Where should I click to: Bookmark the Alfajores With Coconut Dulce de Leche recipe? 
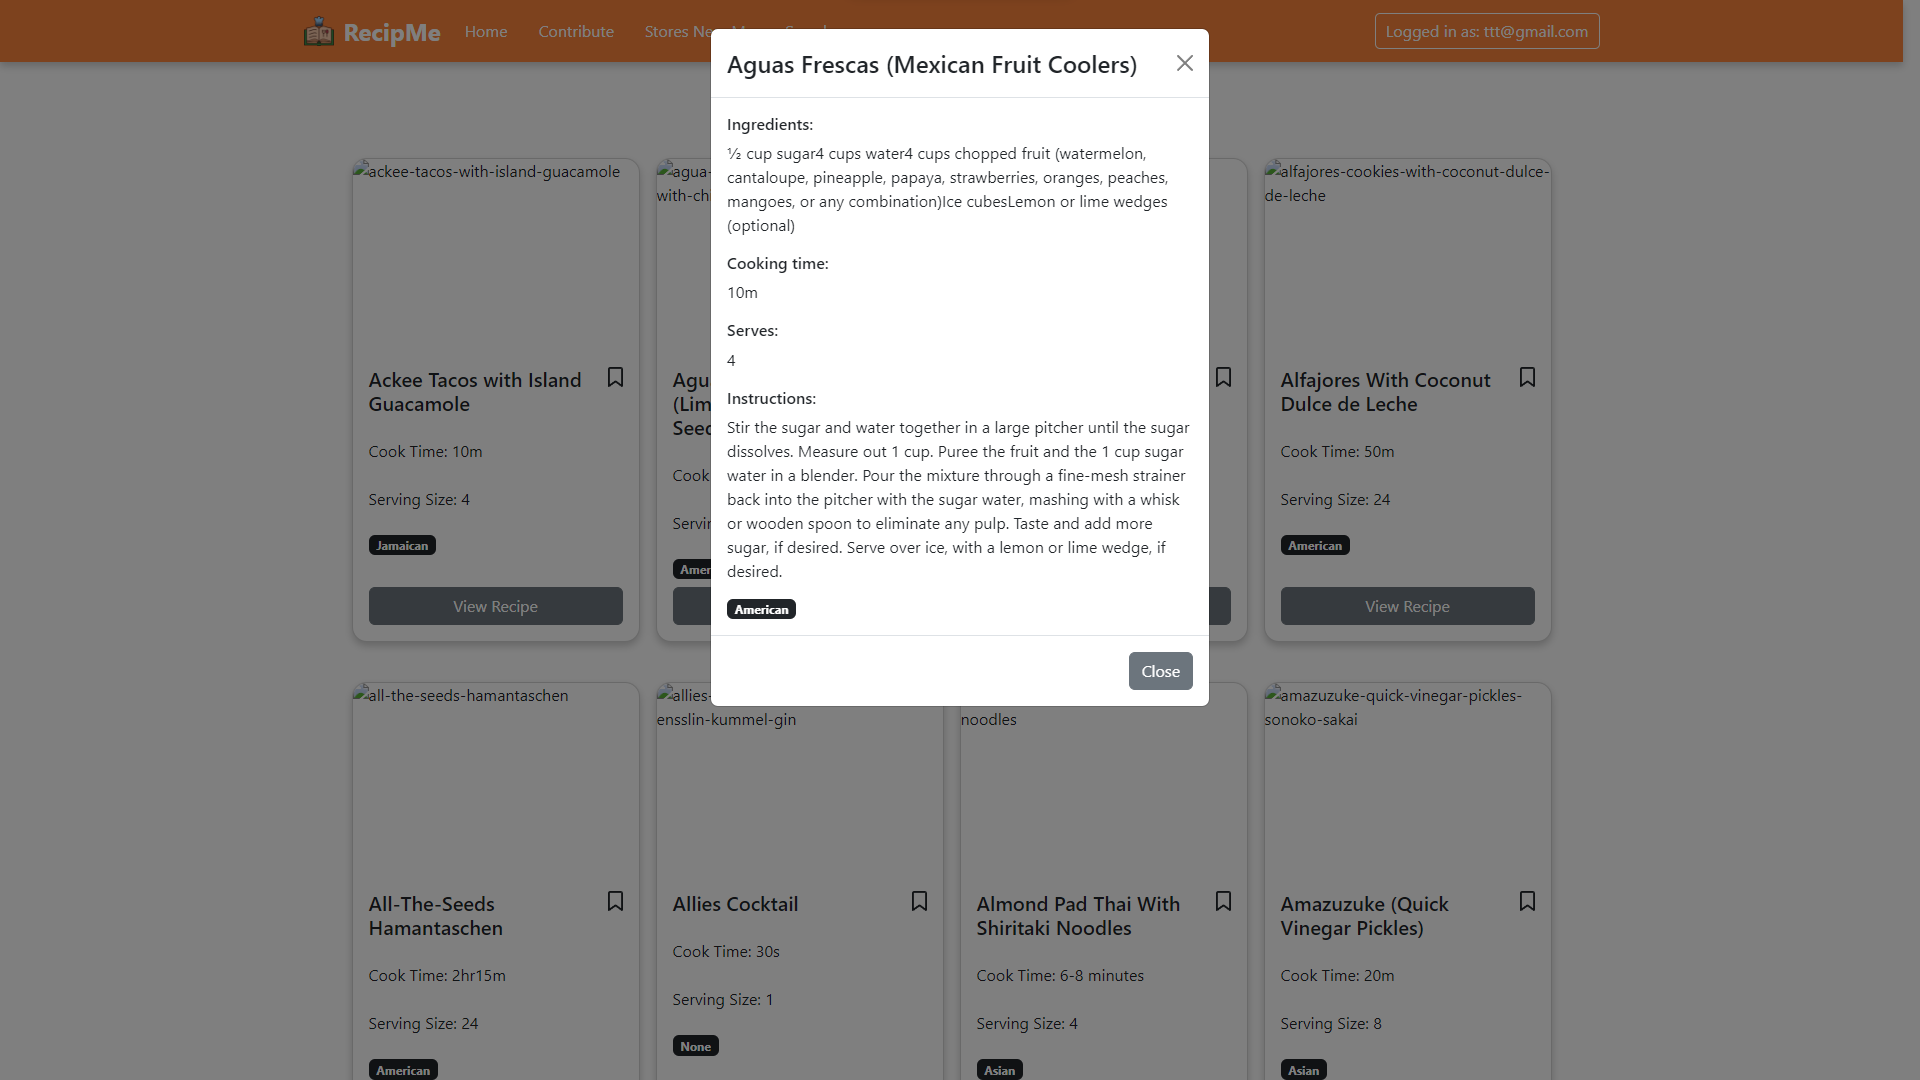1527,377
